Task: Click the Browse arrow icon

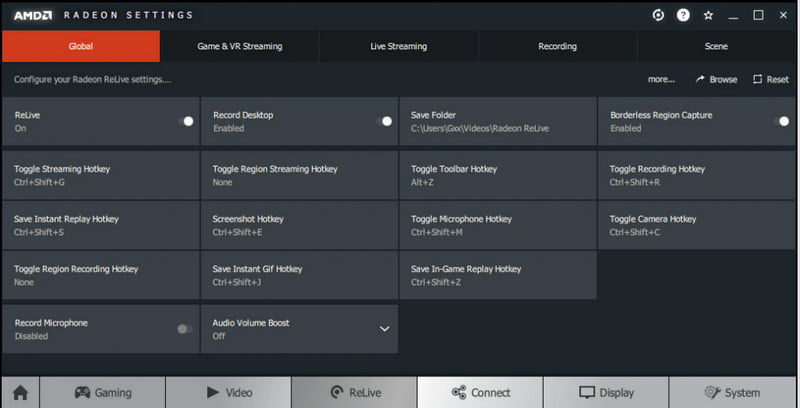Action: coord(700,79)
